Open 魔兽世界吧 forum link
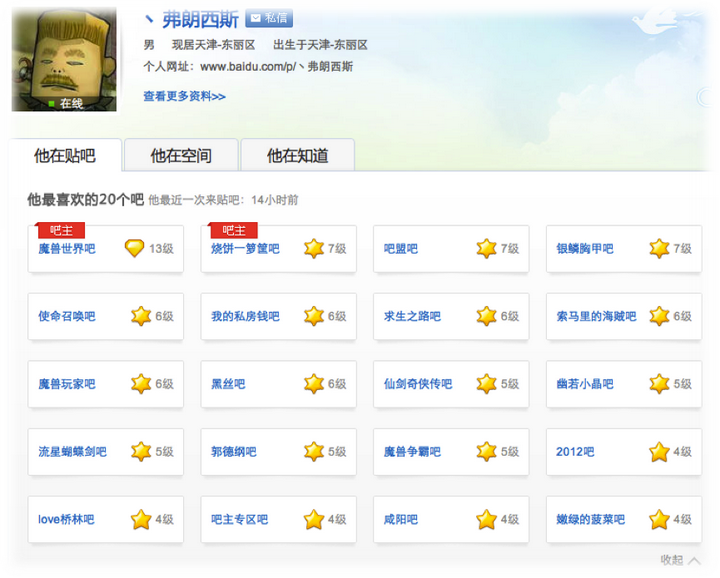720x578 pixels. click(67, 248)
